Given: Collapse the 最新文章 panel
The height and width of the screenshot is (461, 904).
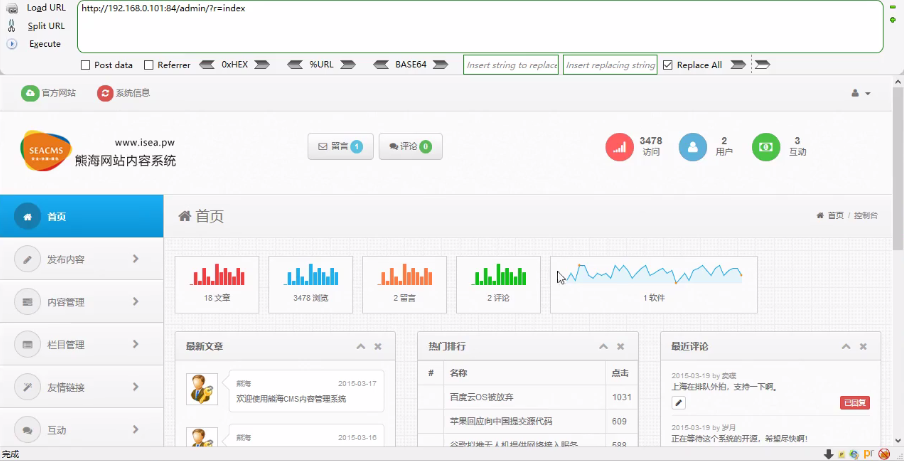Looking at the screenshot, I should point(361,346).
